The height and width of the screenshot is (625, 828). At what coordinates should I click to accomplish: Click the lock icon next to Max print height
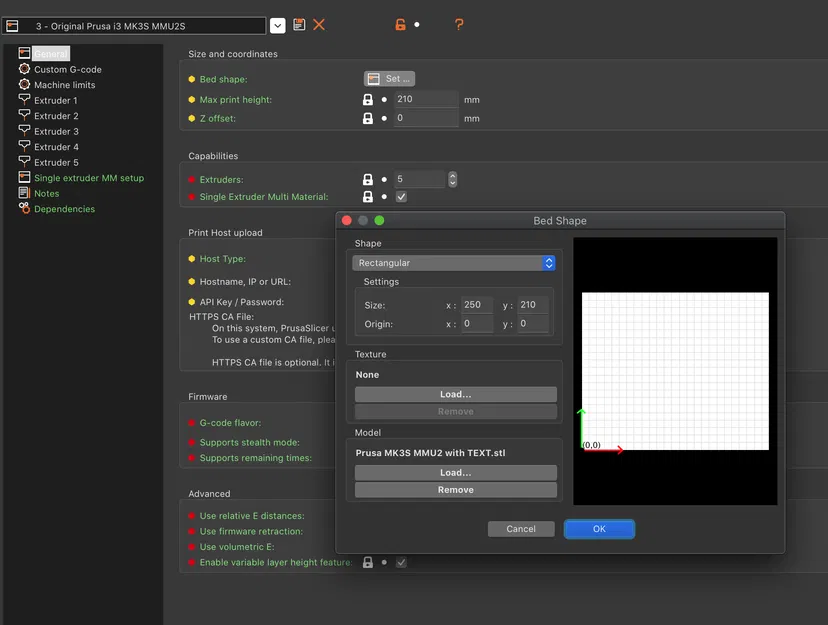pyautogui.click(x=368, y=99)
